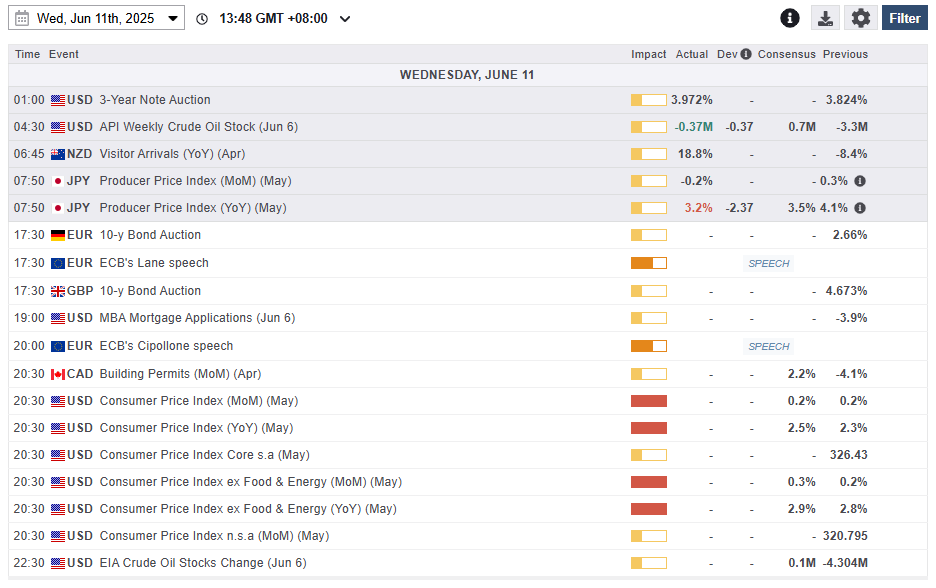The width and height of the screenshot is (936, 588).
Task: Click the info icon next to Dev header
Action: 746,54
